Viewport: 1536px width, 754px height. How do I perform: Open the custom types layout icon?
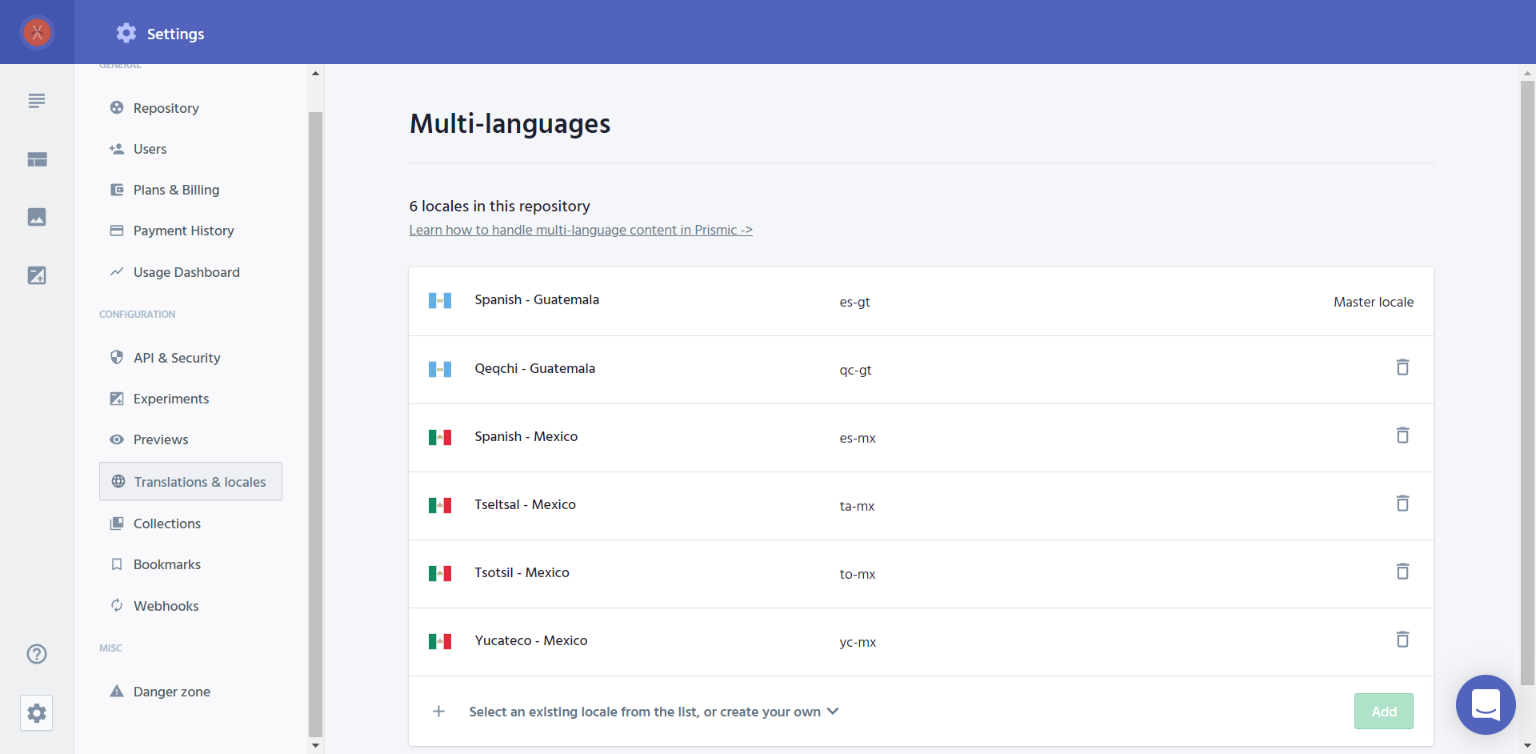coord(37,159)
